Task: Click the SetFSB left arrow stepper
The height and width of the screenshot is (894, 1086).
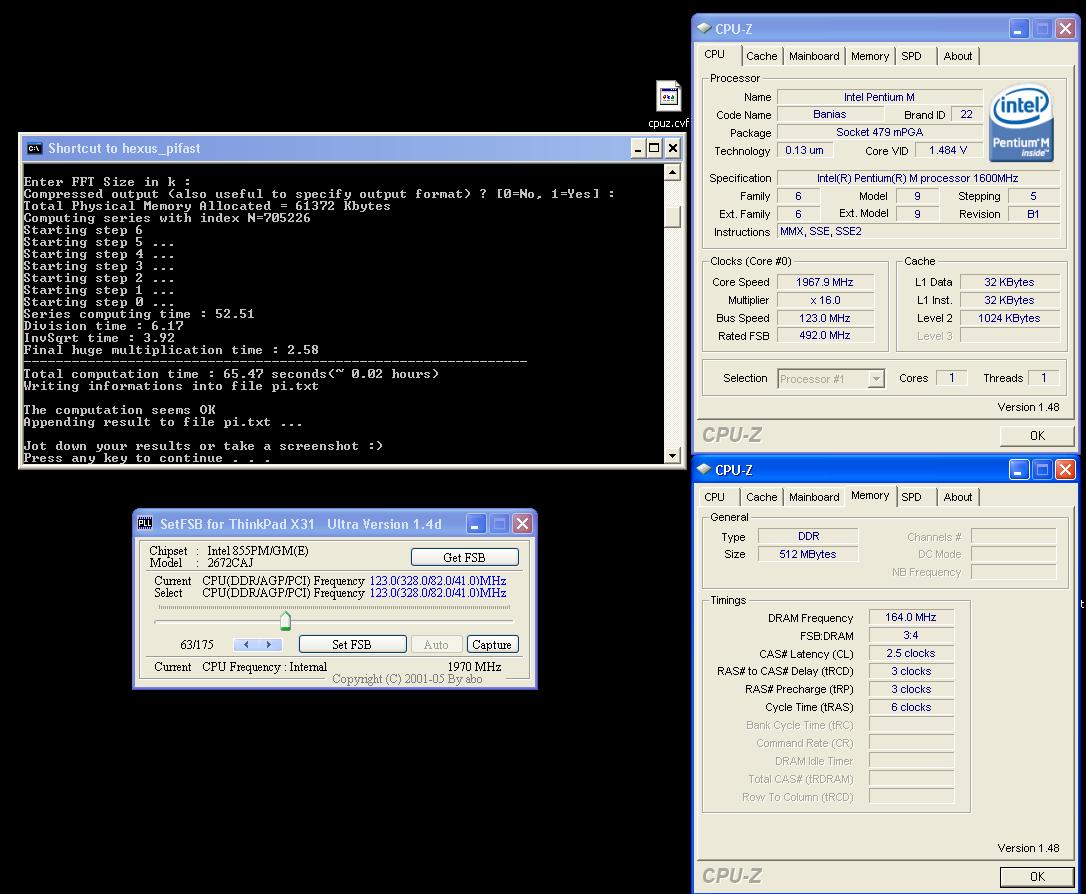Action: (246, 645)
